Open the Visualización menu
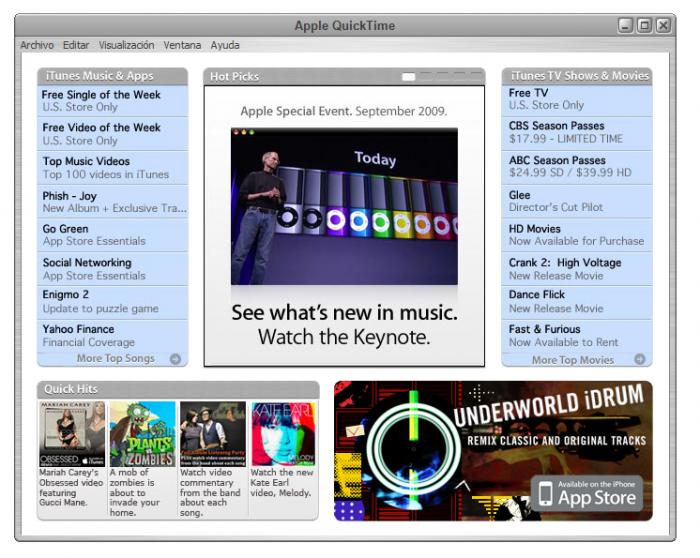 [126, 45]
